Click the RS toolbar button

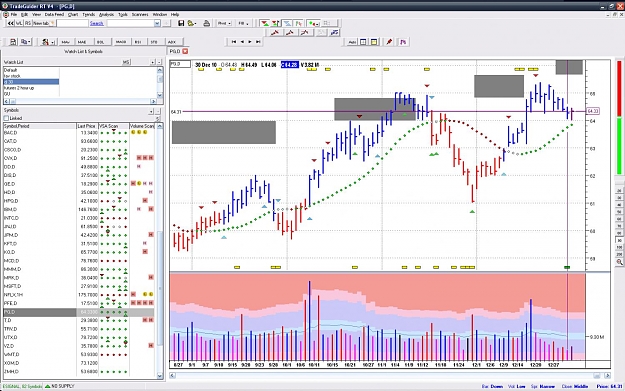pyautogui.click(x=28, y=23)
